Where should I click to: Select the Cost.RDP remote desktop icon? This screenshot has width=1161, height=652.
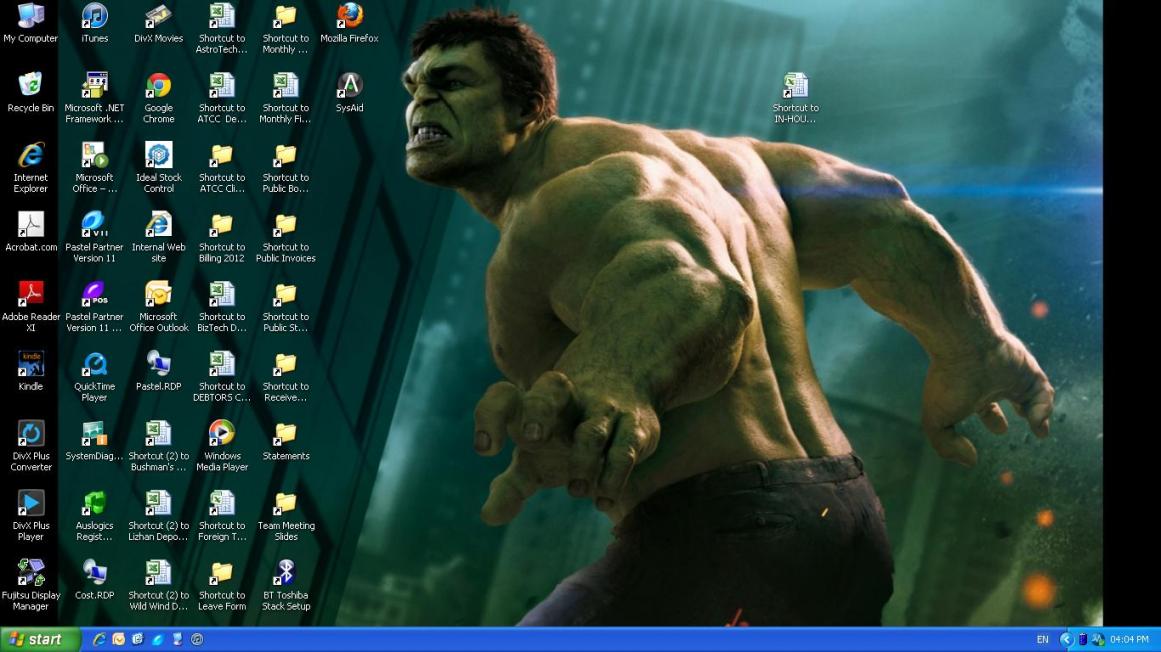[94, 572]
